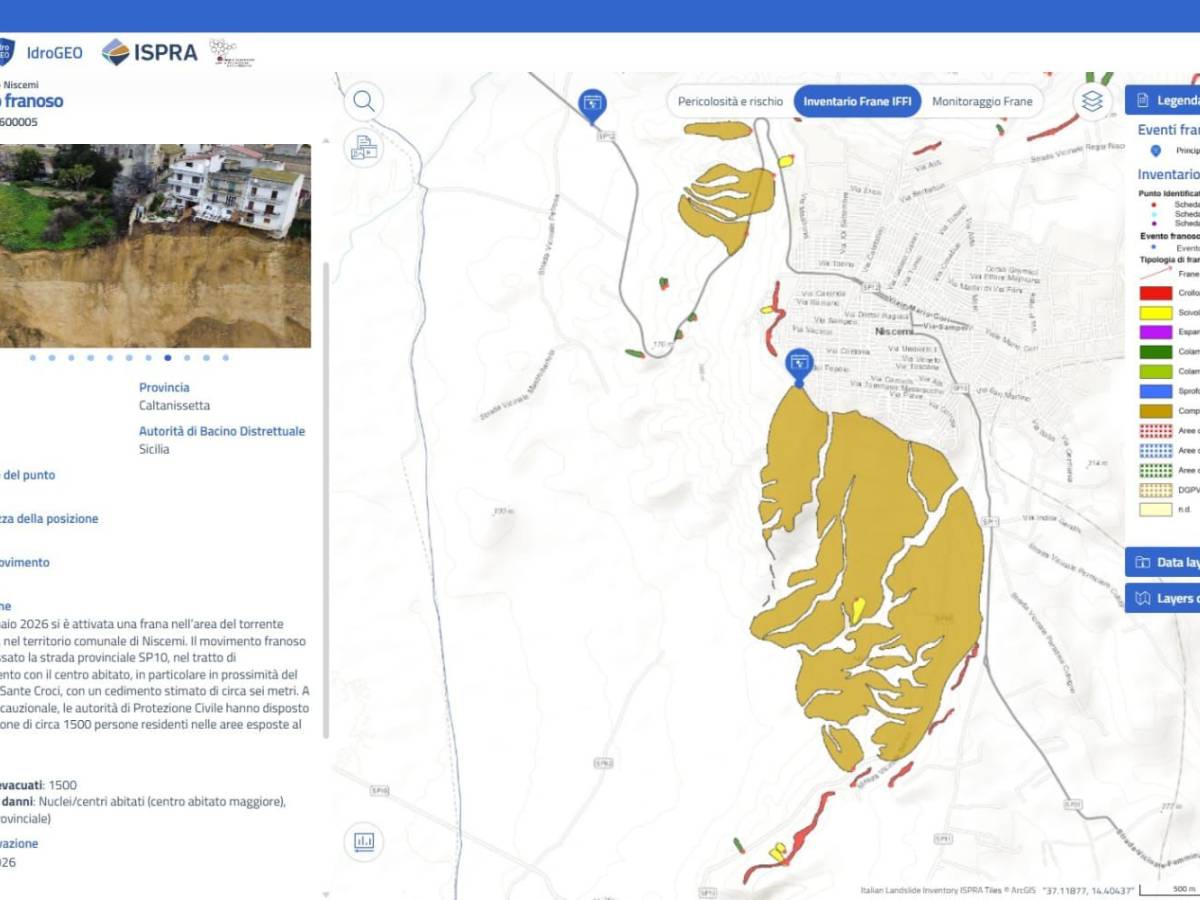
Task: Go to the last carousel photo dot
Action: tap(225, 357)
